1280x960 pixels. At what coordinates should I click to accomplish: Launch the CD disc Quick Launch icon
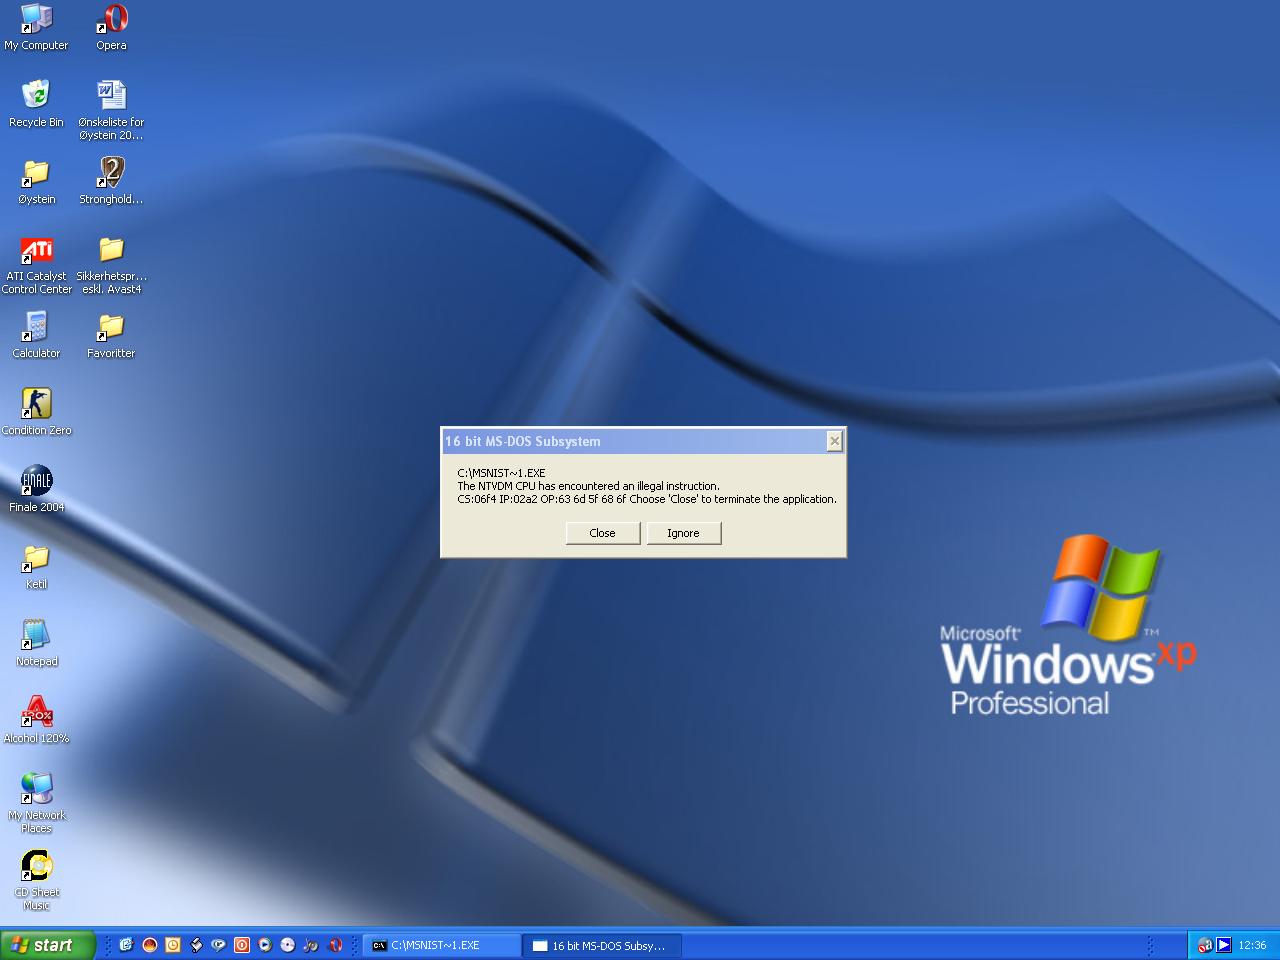point(287,945)
